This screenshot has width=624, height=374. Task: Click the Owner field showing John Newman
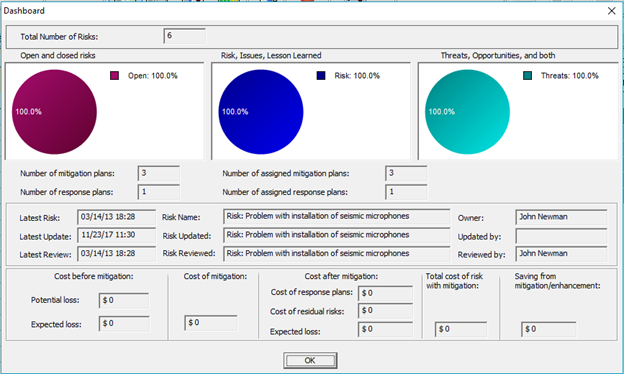pos(562,217)
